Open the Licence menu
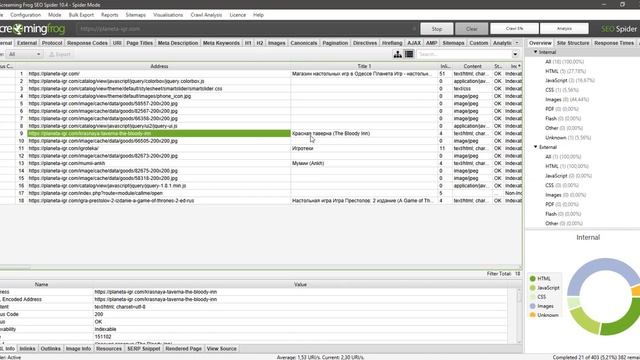Image resolution: width=640 pixels, height=360 pixels. tap(238, 15)
